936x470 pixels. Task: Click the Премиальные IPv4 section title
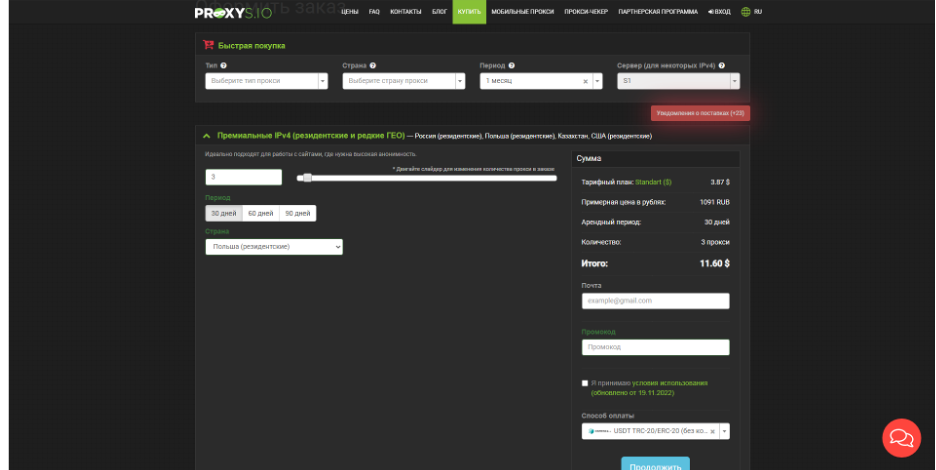pyautogui.click(x=311, y=136)
